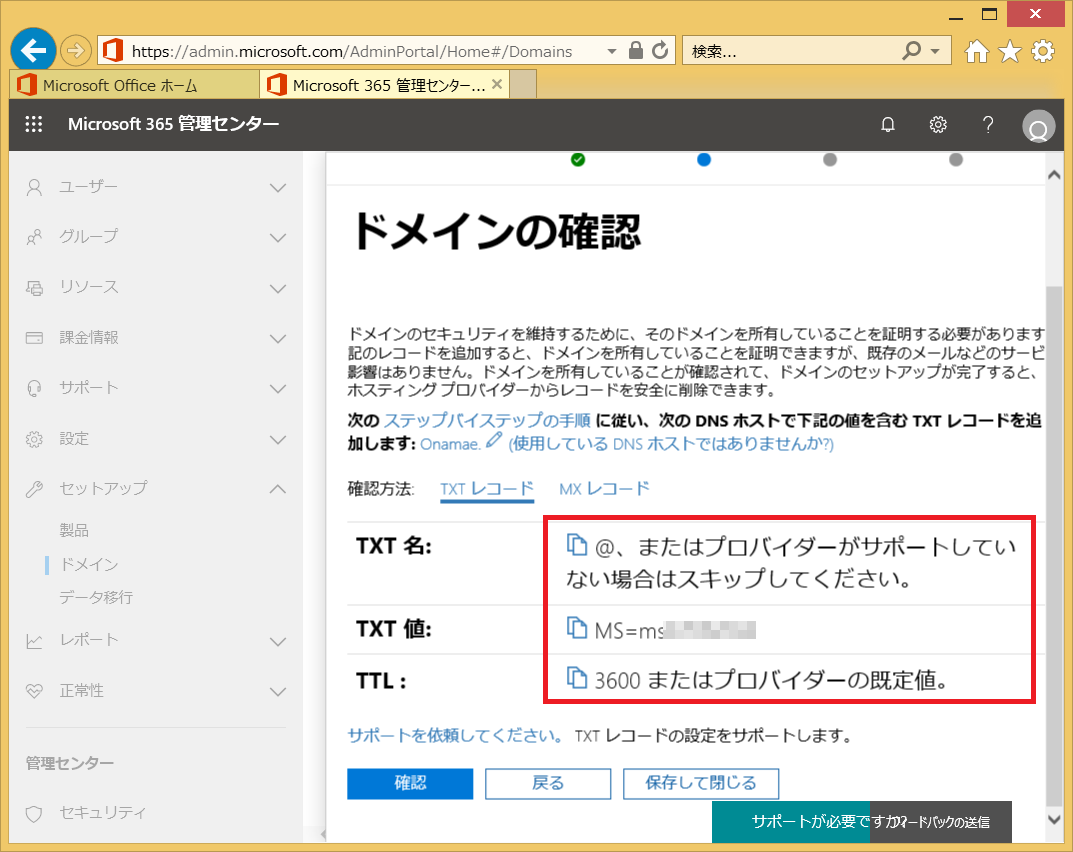This screenshot has height=852, width=1073.
Task: Click the browser forward arrow button
Action: (75, 51)
